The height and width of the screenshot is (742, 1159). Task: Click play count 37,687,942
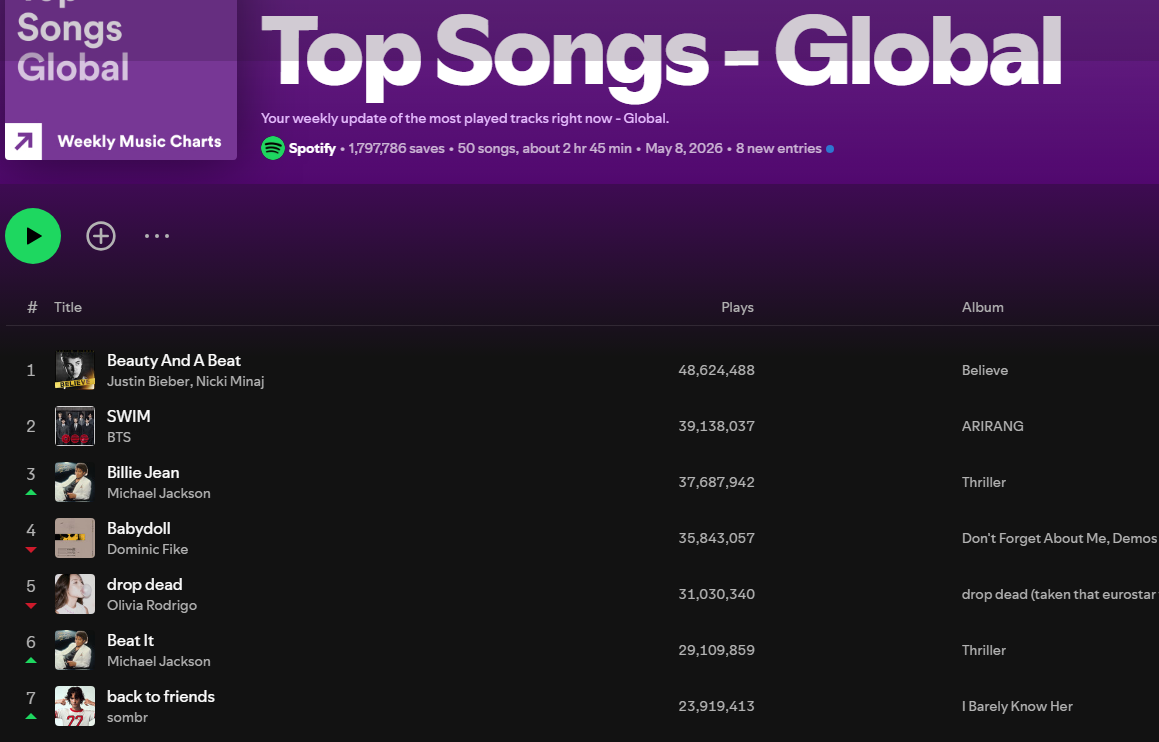coord(716,483)
